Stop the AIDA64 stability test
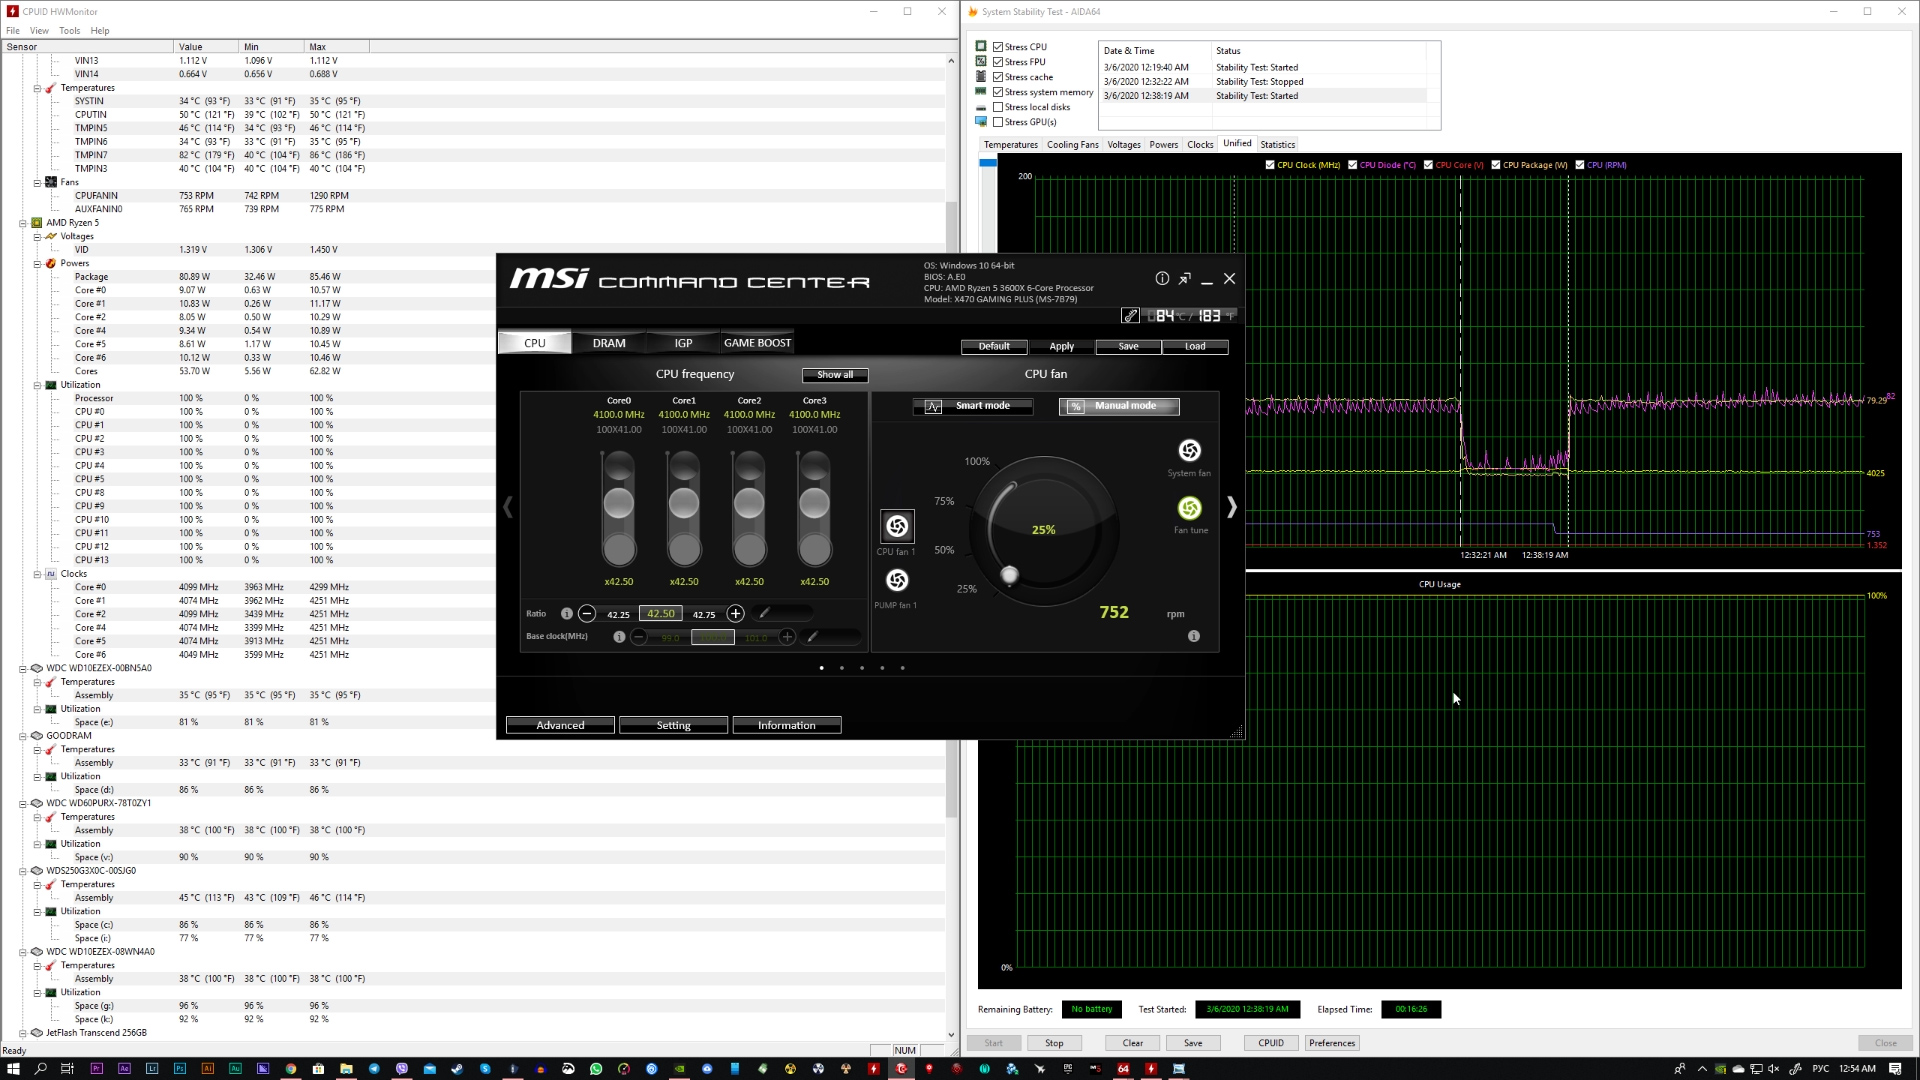The image size is (1920, 1080). (1054, 1043)
